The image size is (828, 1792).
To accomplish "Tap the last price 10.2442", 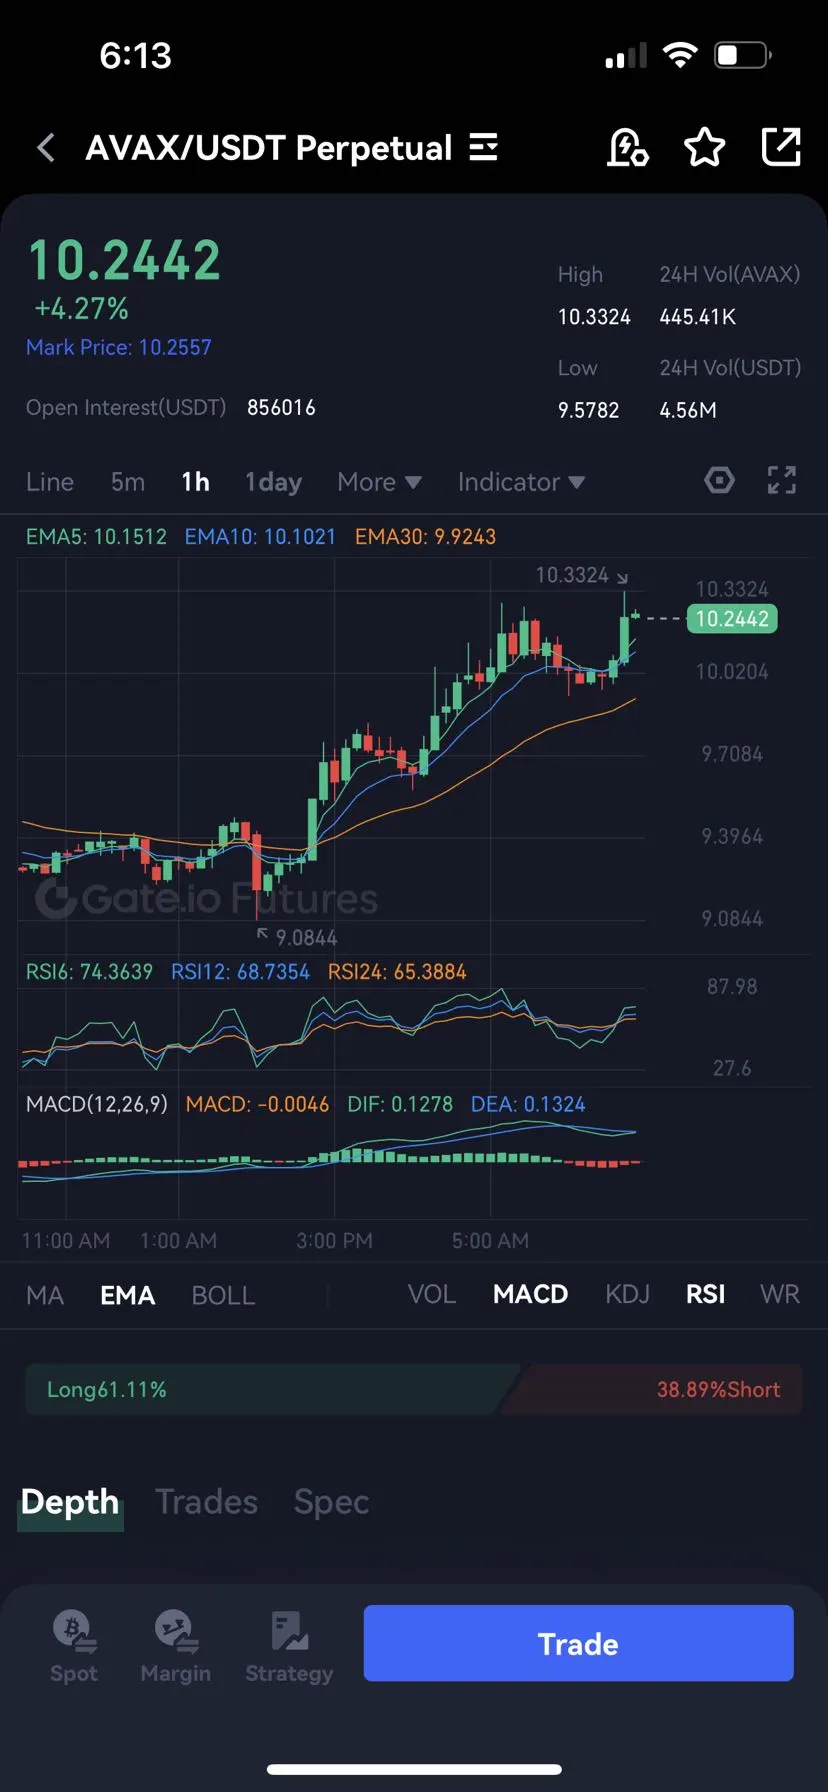I will click(x=125, y=261).
